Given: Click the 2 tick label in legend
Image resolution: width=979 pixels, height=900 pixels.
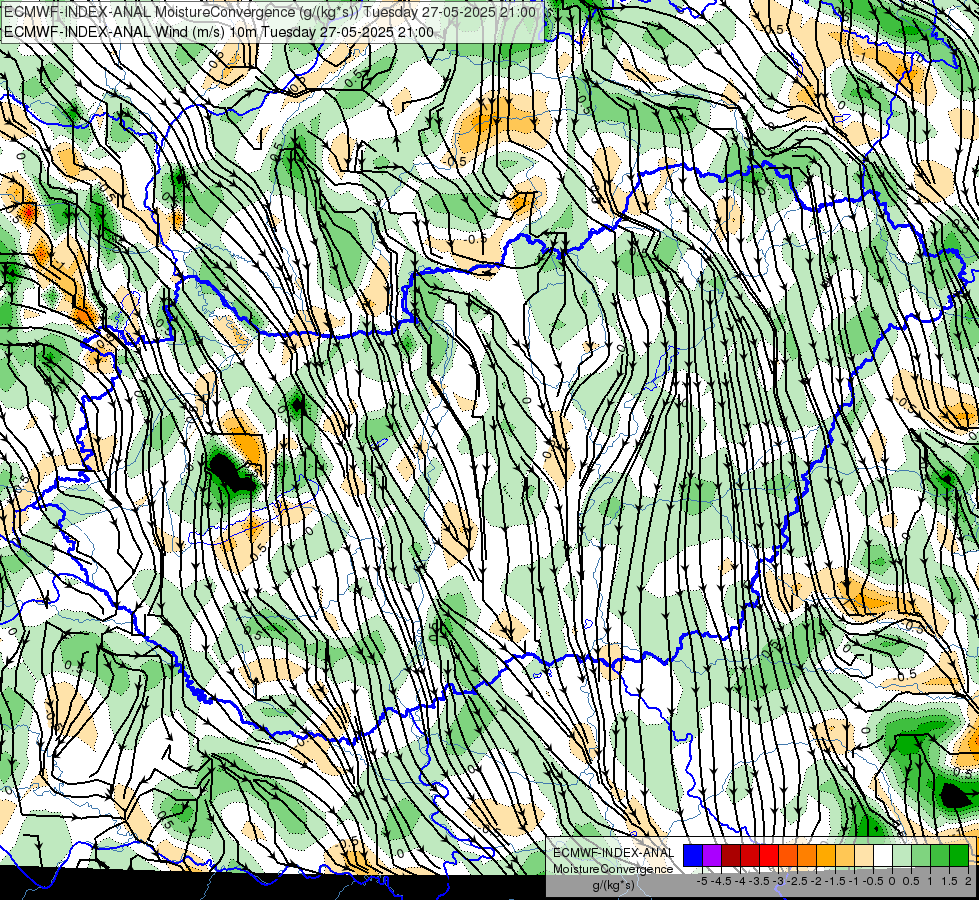Looking at the screenshot, I should (968, 881).
